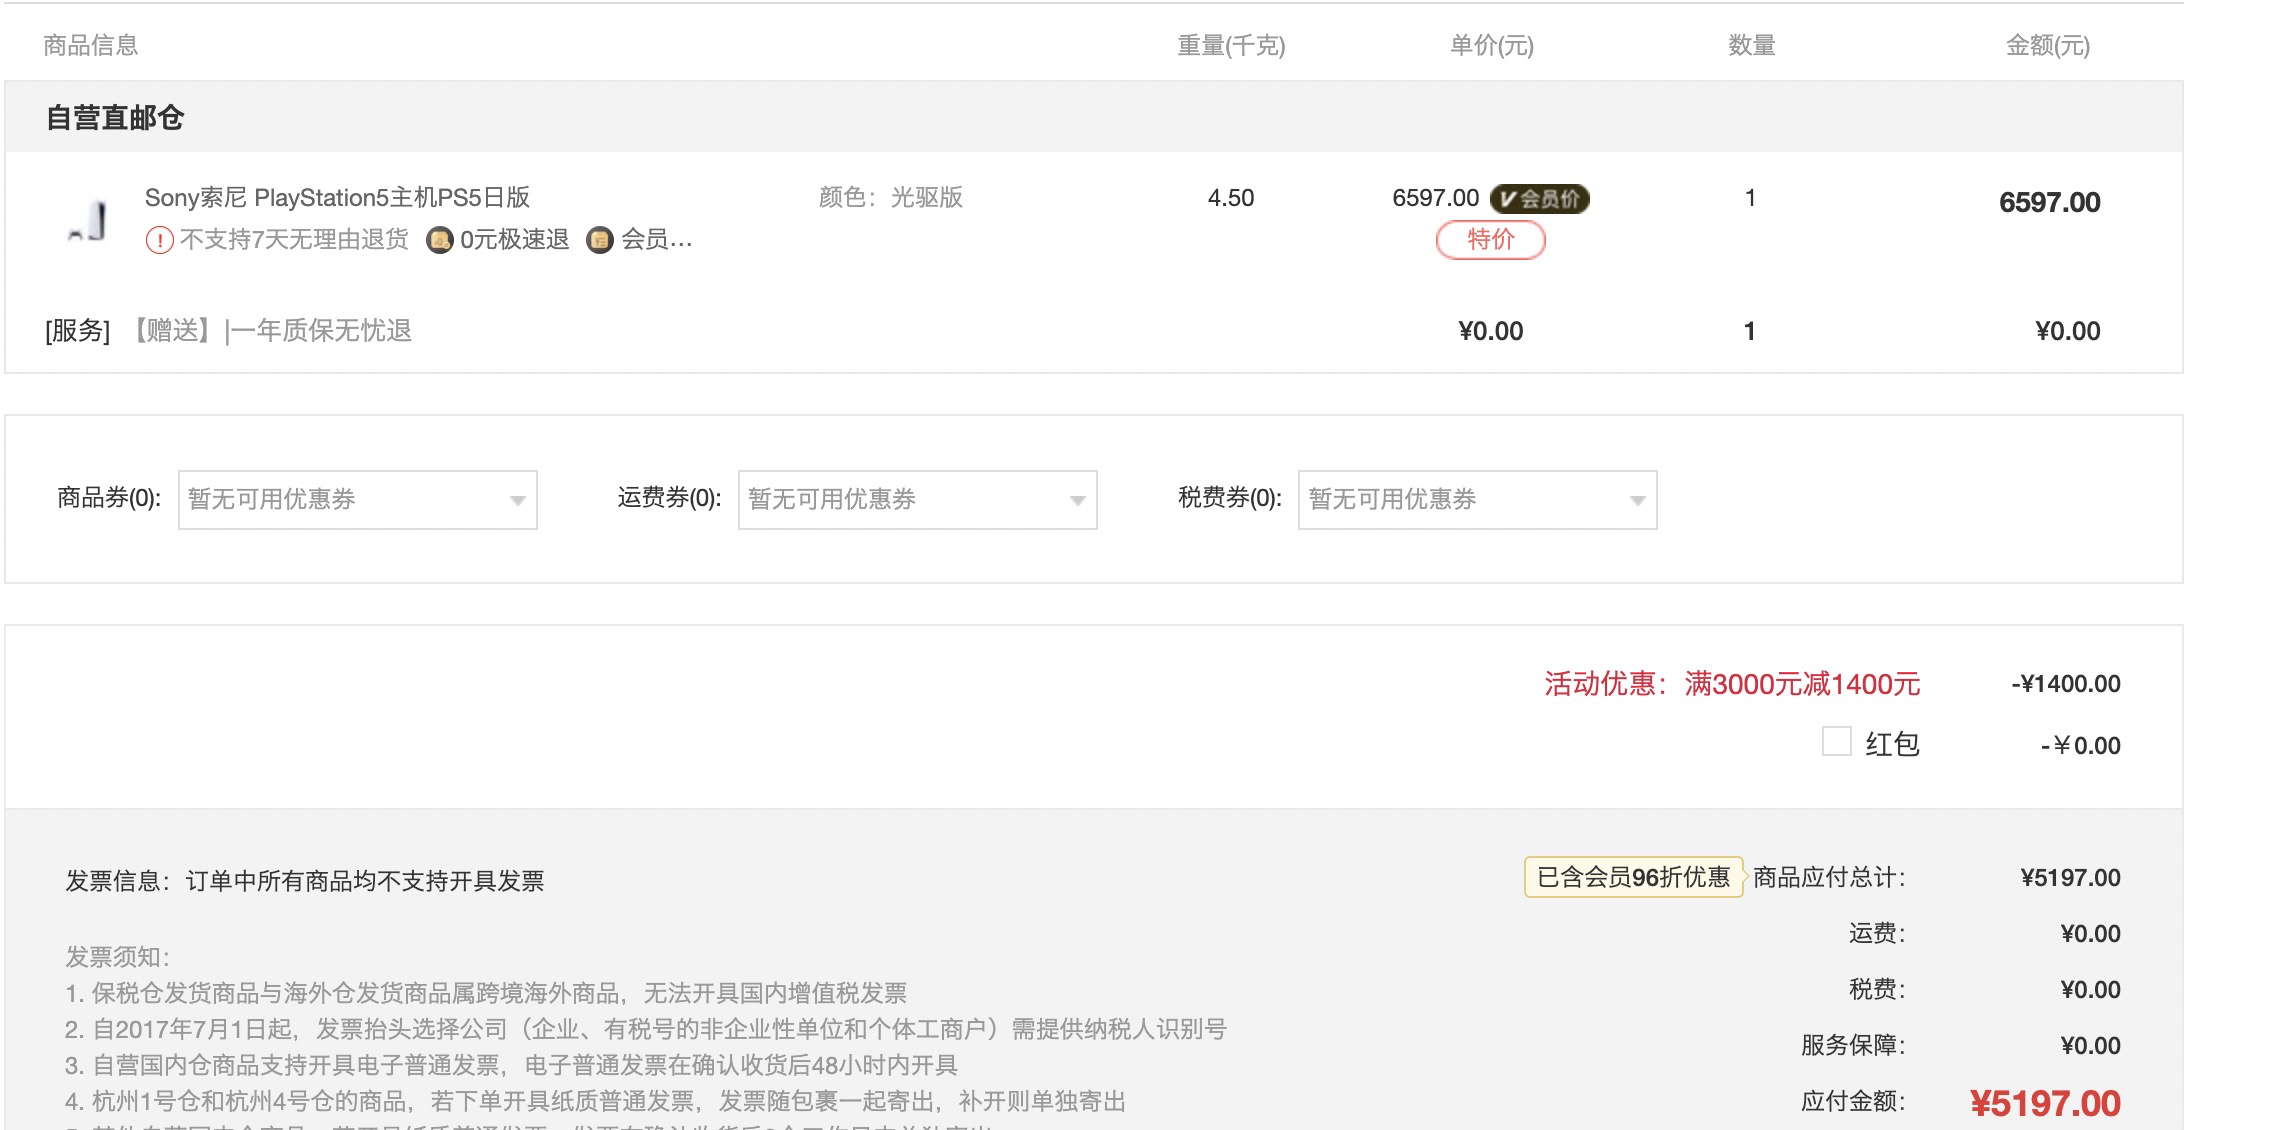Click the 发票须知 heading
The height and width of the screenshot is (1130, 2292).
[x=117, y=957]
